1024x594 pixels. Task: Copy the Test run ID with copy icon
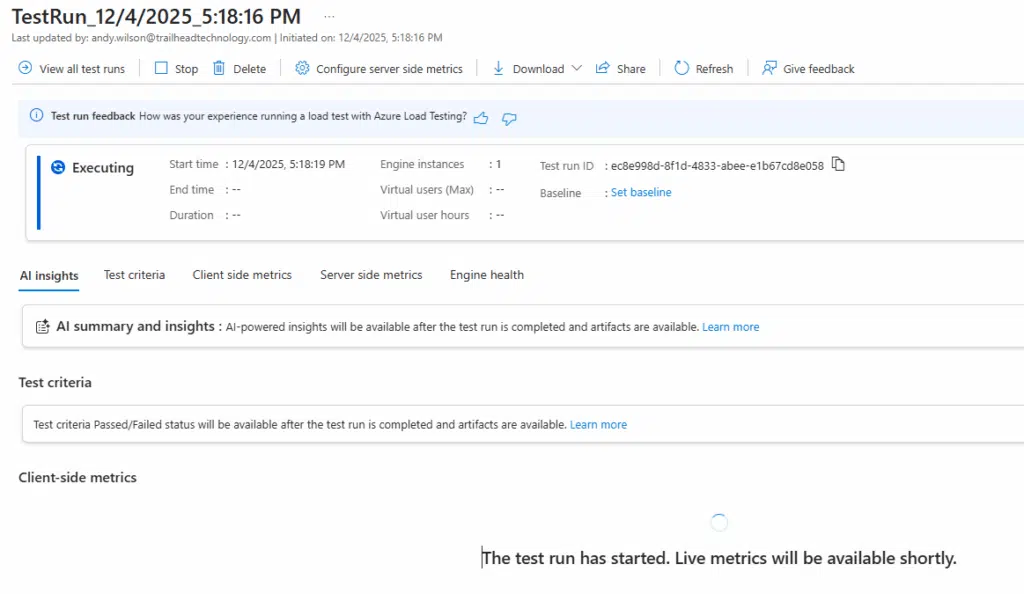click(839, 165)
